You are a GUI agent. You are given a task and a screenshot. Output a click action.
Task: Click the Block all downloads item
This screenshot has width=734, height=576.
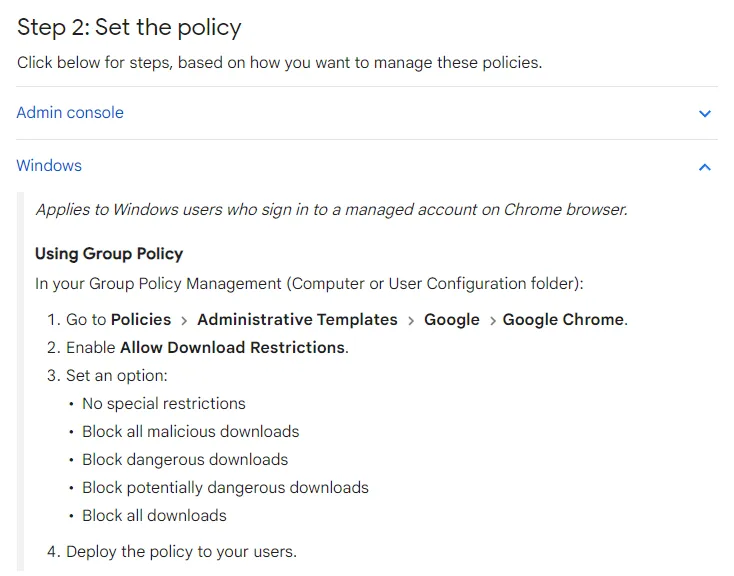pyautogui.click(x=154, y=516)
